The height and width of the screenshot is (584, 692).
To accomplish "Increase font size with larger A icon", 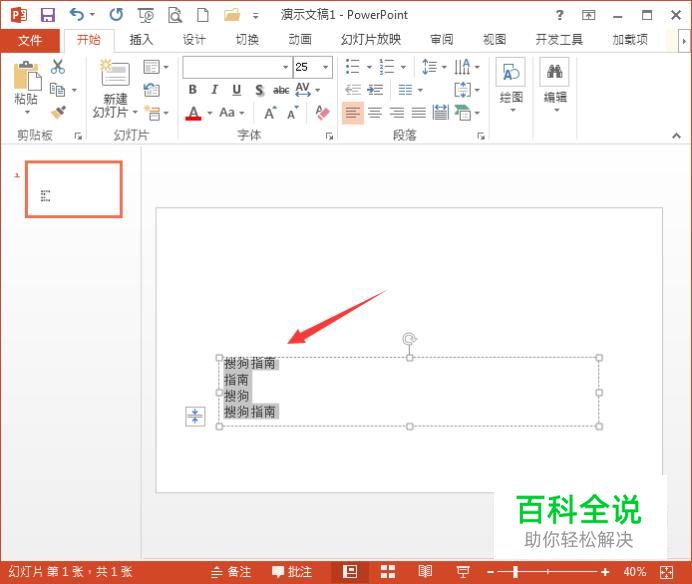I will (x=271, y=113).
